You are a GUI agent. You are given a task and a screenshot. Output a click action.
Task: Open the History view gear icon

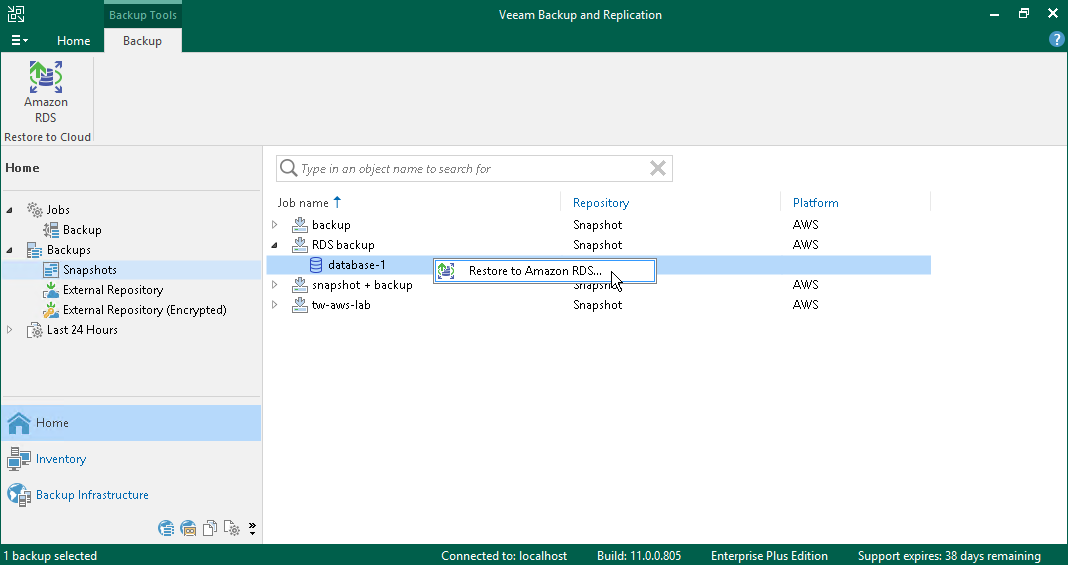231,529
